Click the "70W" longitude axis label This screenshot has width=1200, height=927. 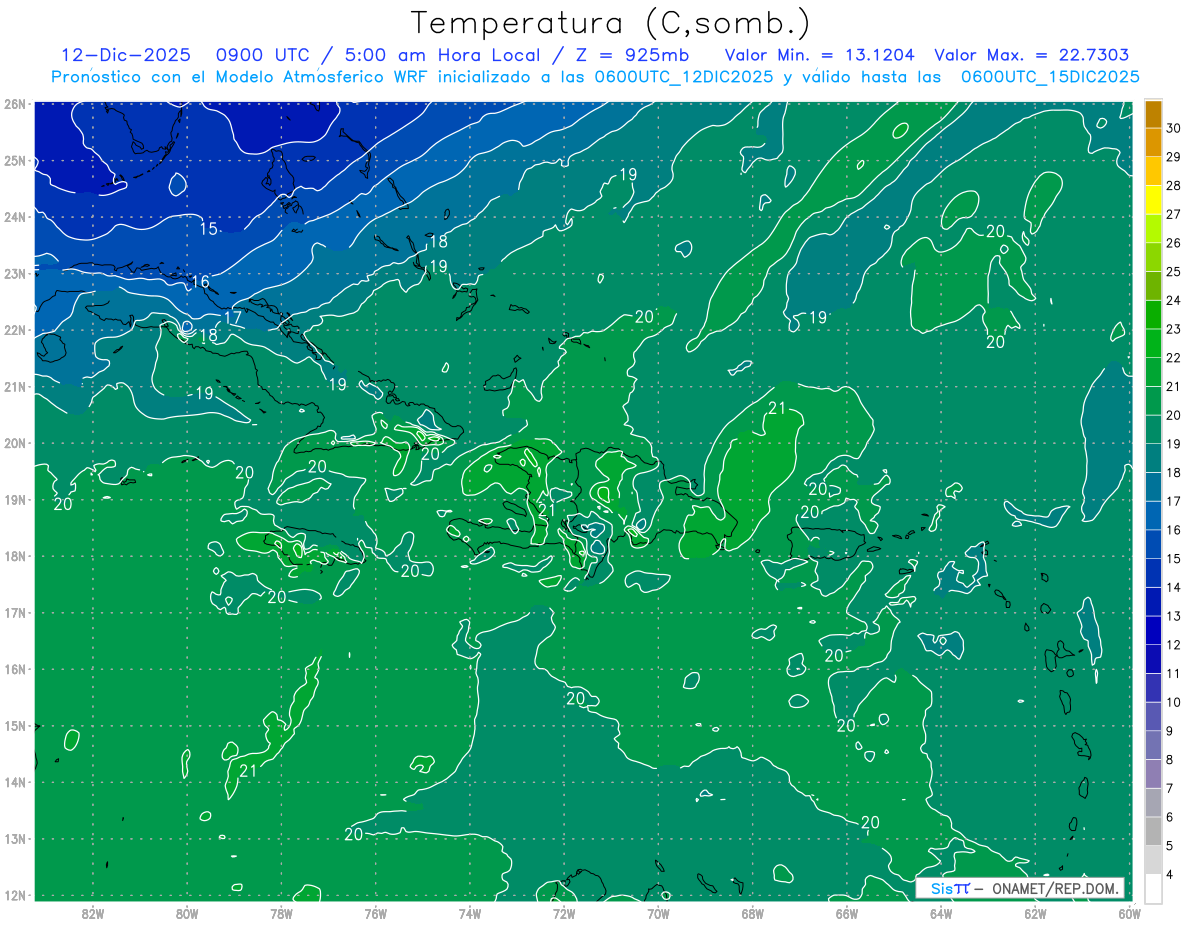[658, 913]
